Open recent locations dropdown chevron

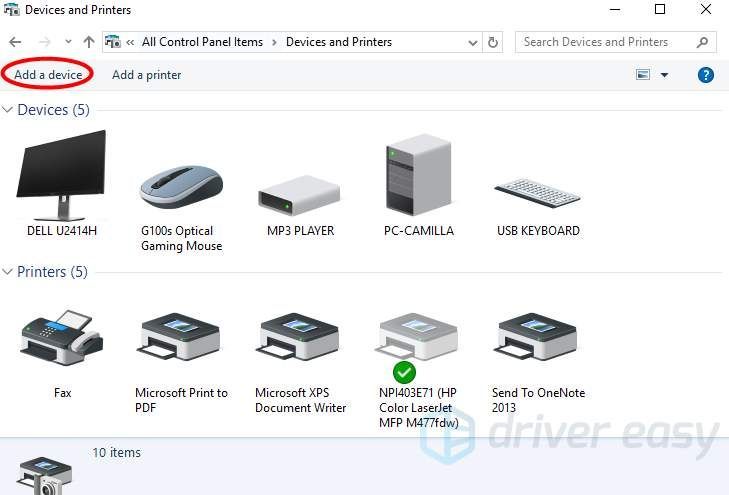[x=68, y=42]
